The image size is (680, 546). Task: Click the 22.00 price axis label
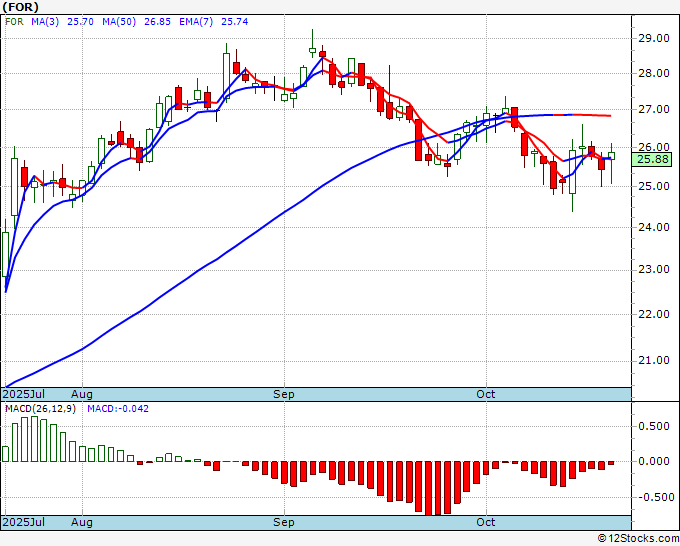tap(654, 314)
